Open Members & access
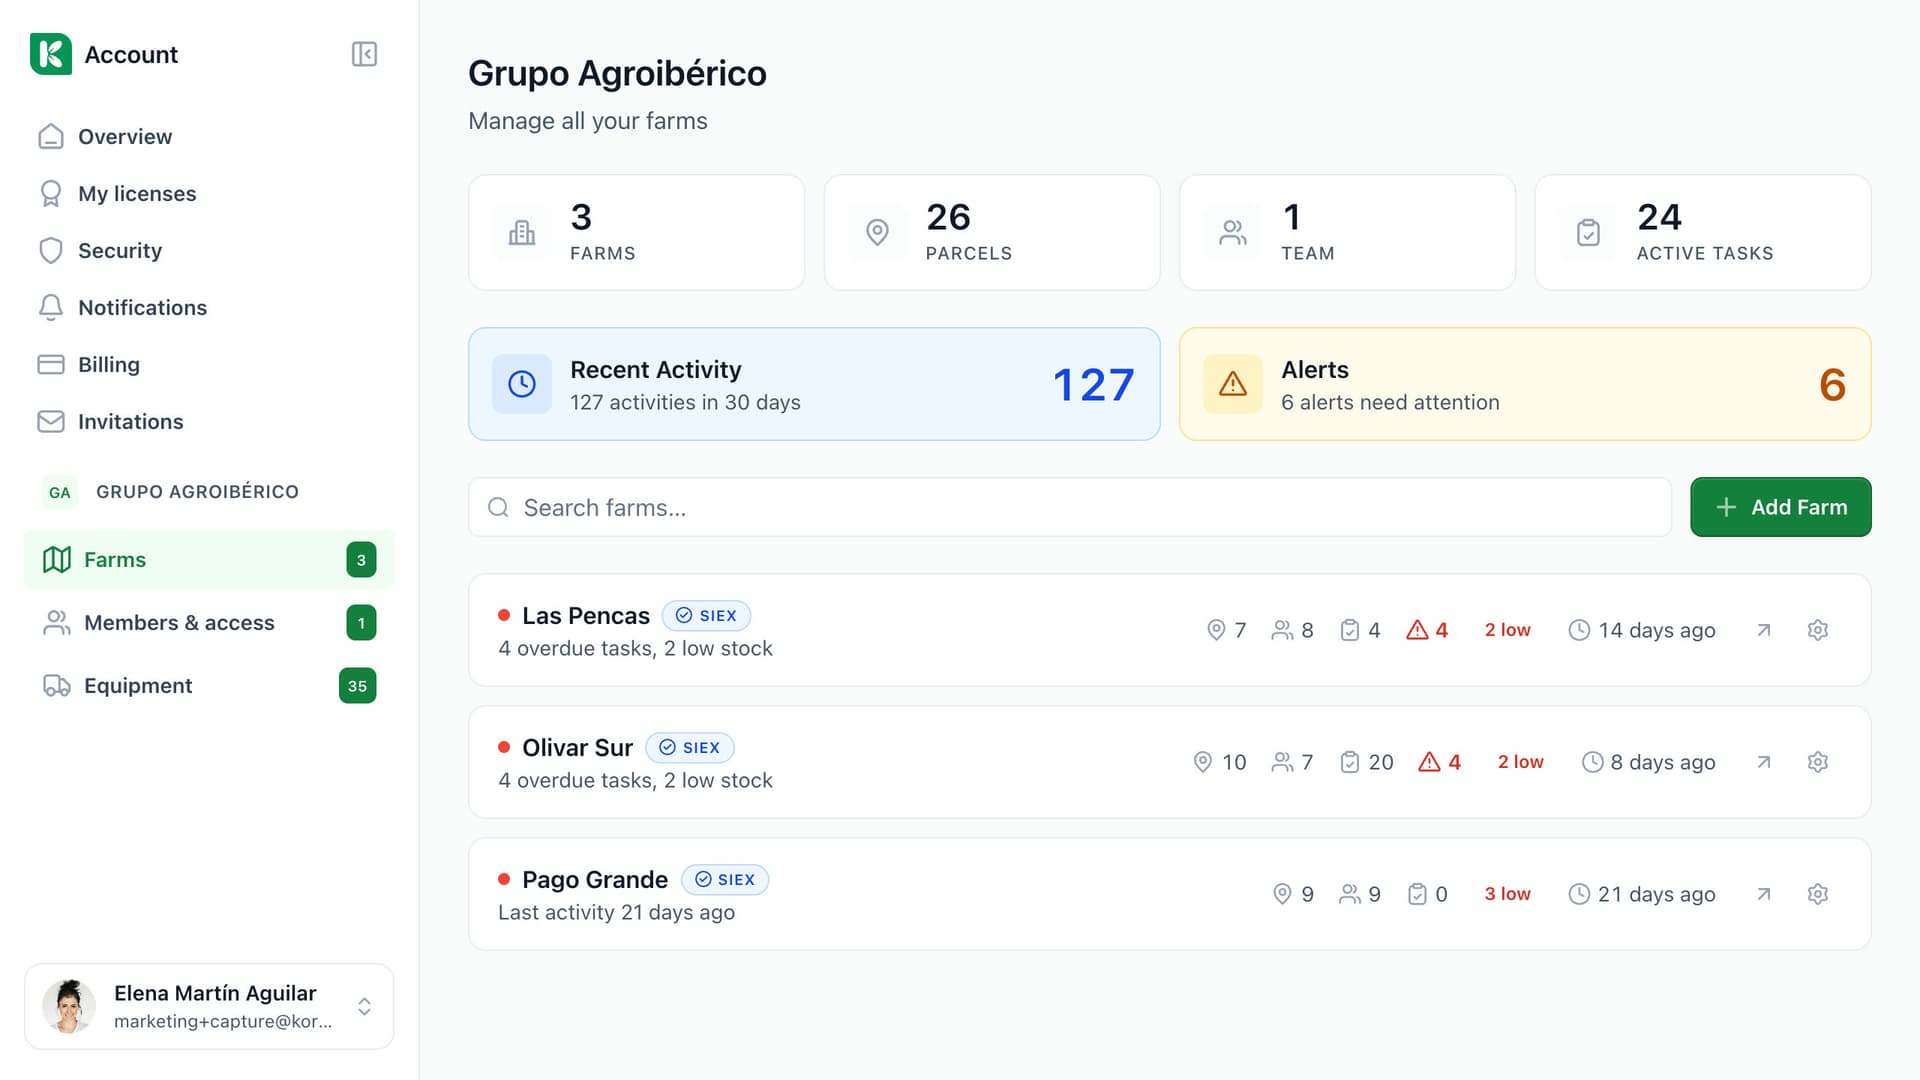This screenshot has height=1080, width=1920. tap(209, 623)
